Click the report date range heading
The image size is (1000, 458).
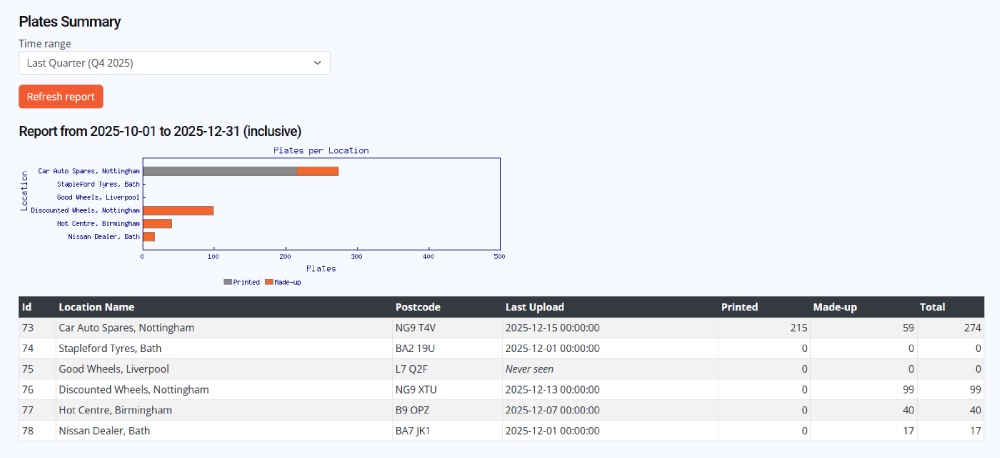pyautogui.click(x=160, y=131)
